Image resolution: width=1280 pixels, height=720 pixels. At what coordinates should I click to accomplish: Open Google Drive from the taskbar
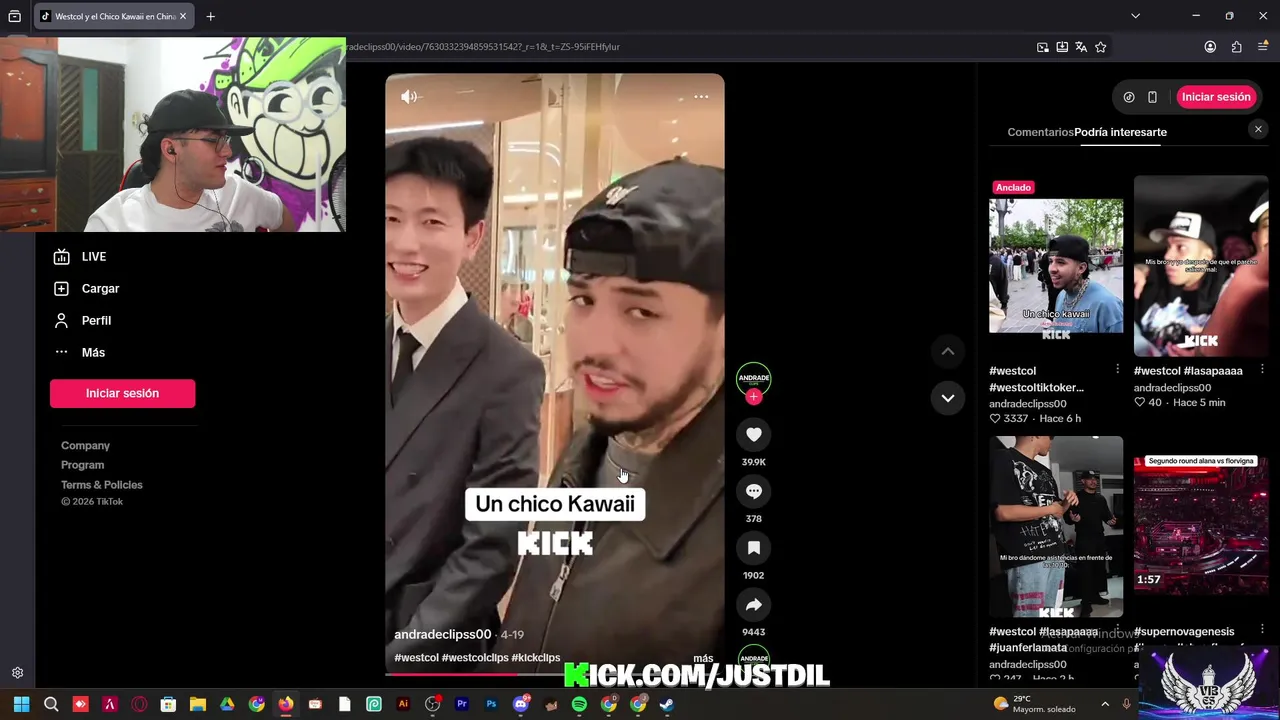(227, 704)
